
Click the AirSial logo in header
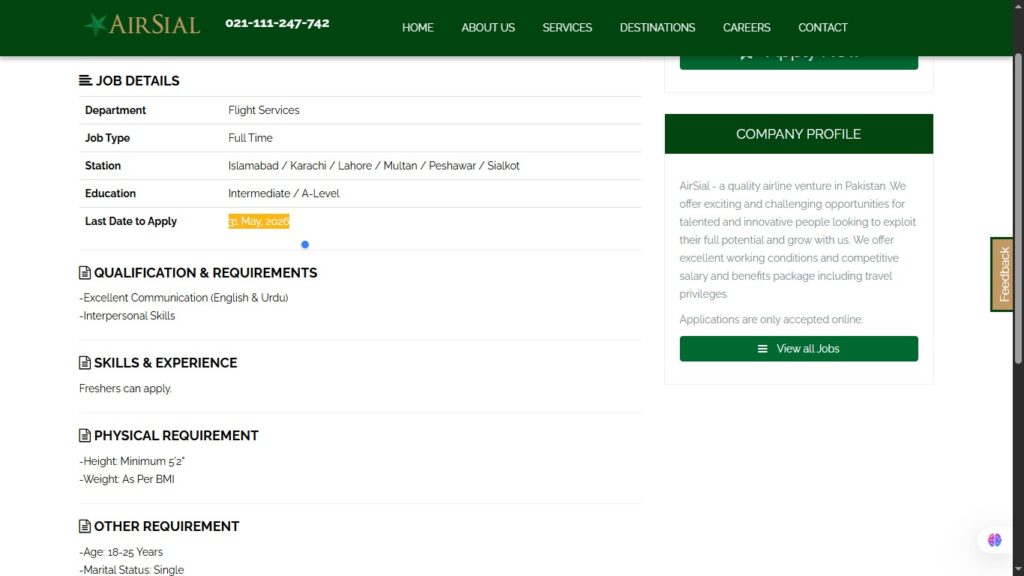[142, 25]
